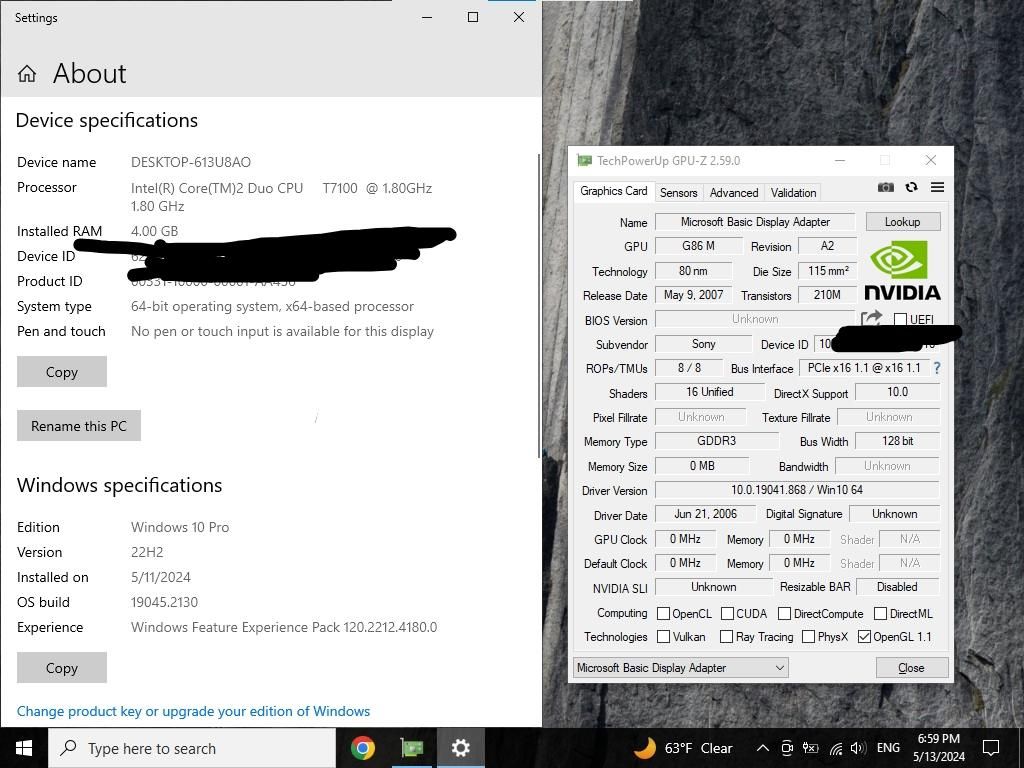The width and height of the screenshot is (1024, 768).
Task: Toggle the Ray Tracing checkbox
Action: pos(726,636)
